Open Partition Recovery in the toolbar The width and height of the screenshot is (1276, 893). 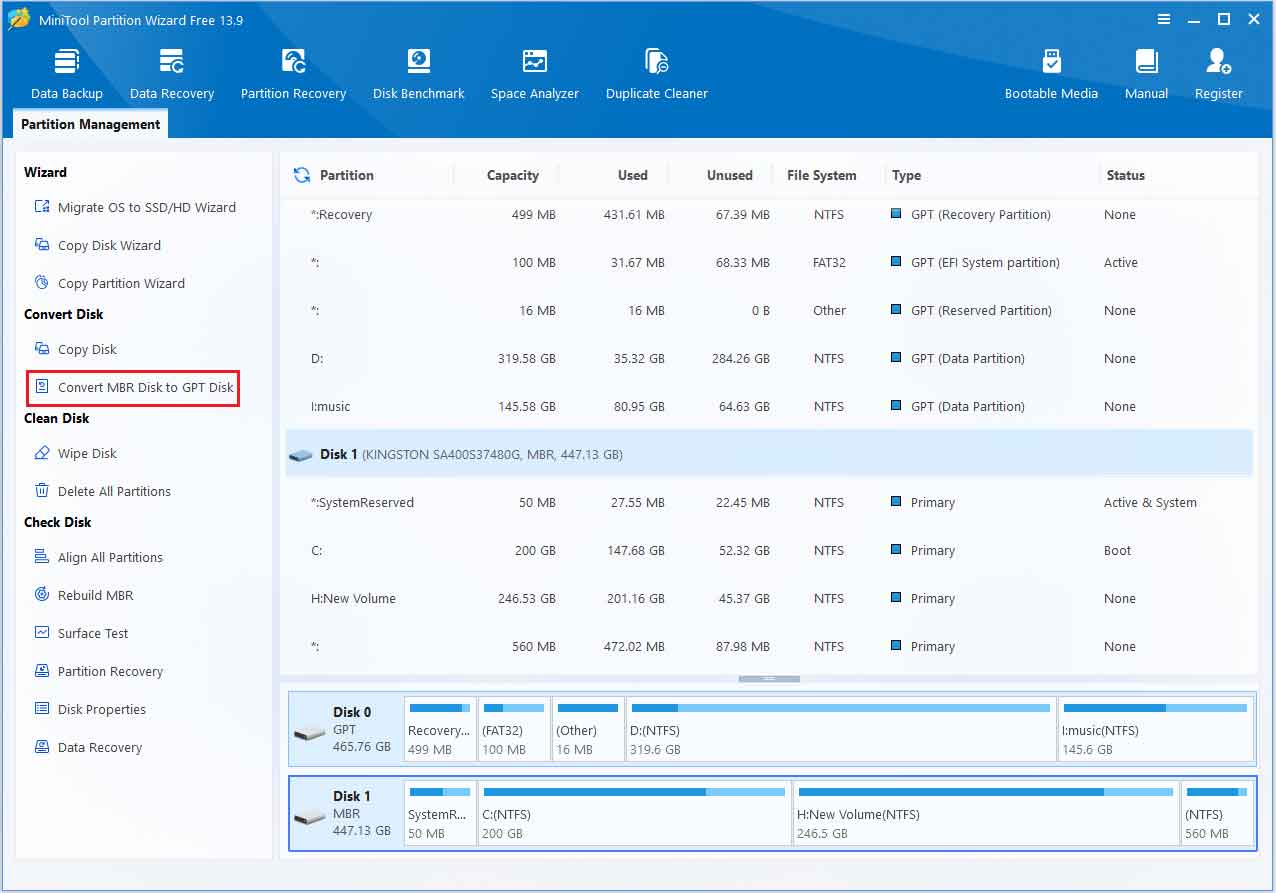(x=293, y=73)
